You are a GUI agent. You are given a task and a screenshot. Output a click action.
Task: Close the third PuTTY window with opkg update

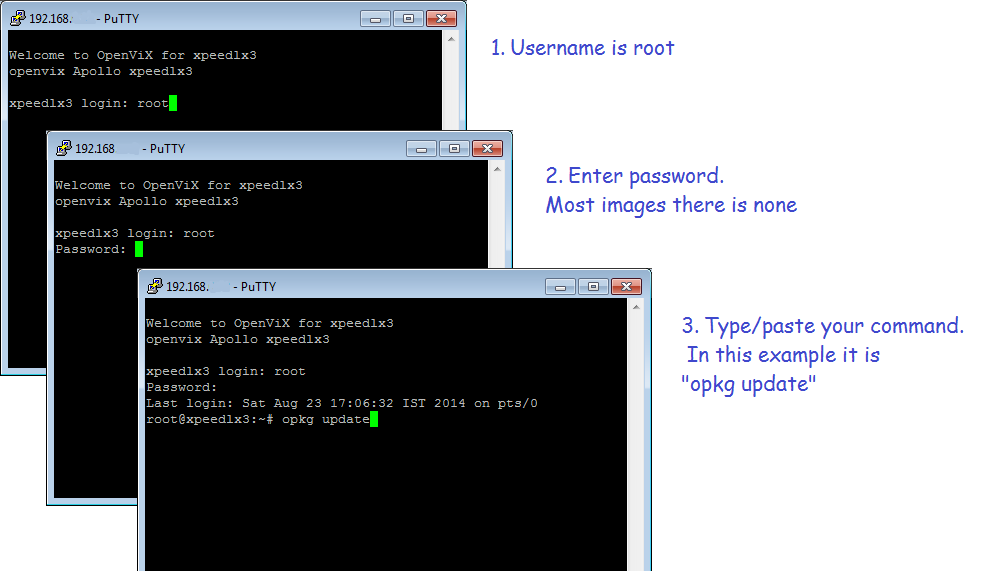click(x=626, y=287)
